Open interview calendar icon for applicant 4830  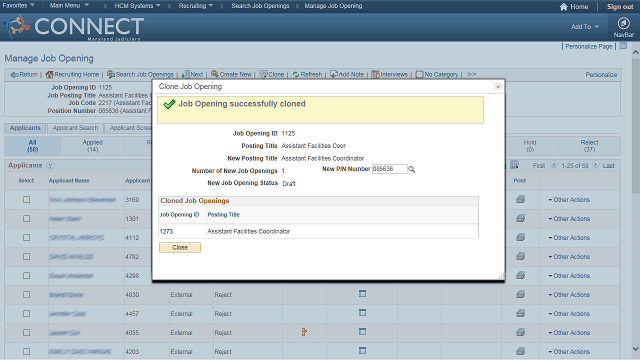[x=362, y=294]
